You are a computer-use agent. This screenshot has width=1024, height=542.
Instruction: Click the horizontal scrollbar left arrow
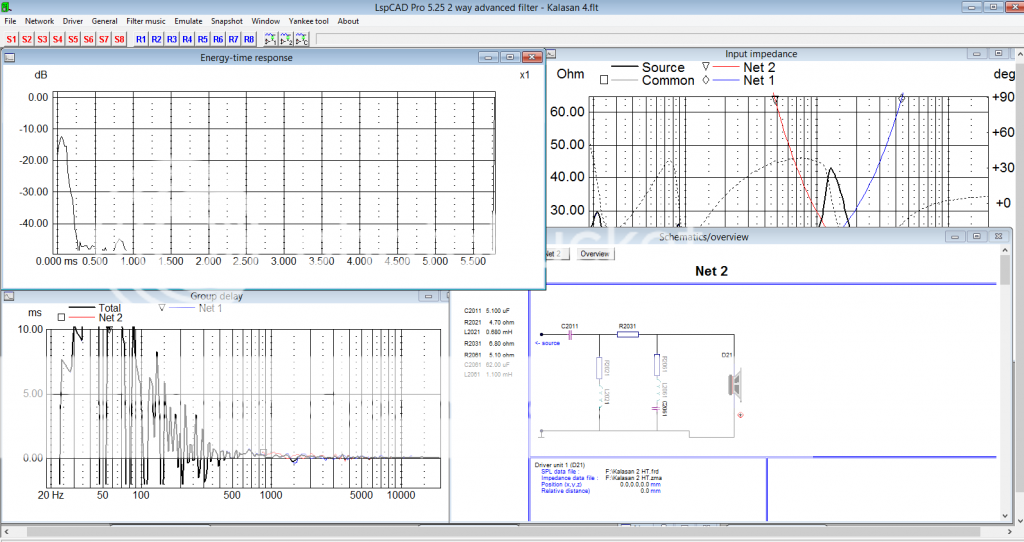click(6, 532)
